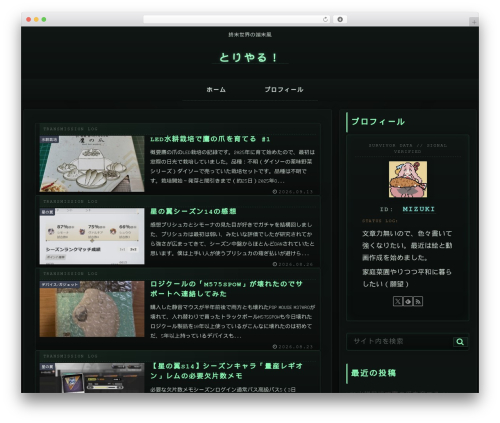Click the プロフィール sidebar heading

tap(378, 122)
